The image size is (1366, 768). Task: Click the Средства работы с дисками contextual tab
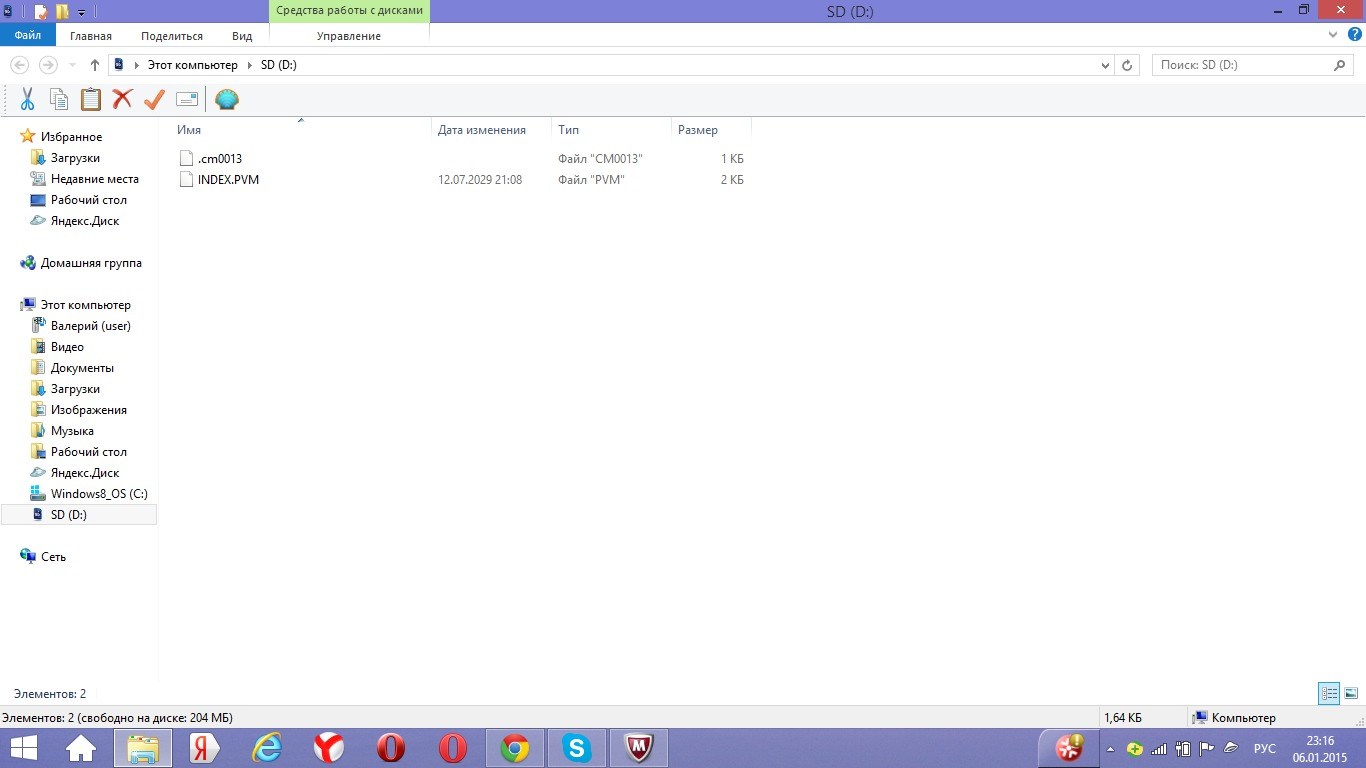click(x=349, y=11)
